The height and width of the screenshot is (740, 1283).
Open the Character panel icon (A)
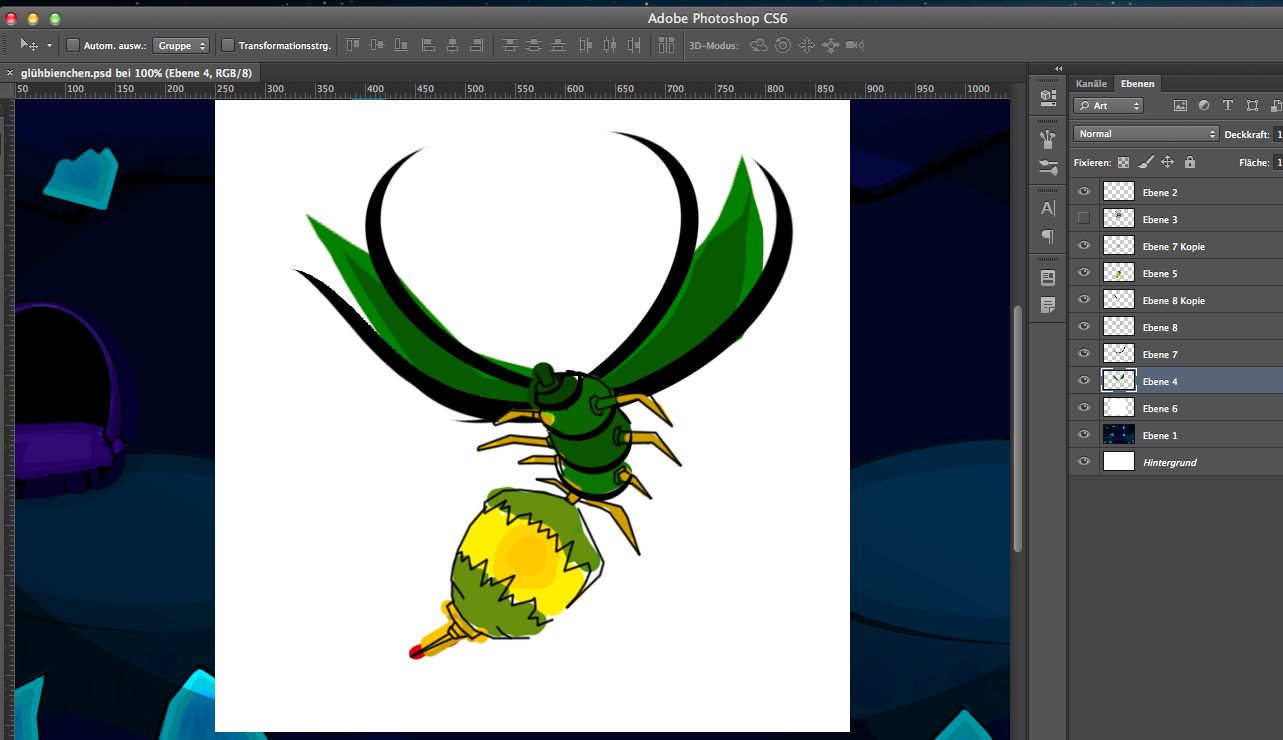pyautogui.click(x=1048, y=208)
